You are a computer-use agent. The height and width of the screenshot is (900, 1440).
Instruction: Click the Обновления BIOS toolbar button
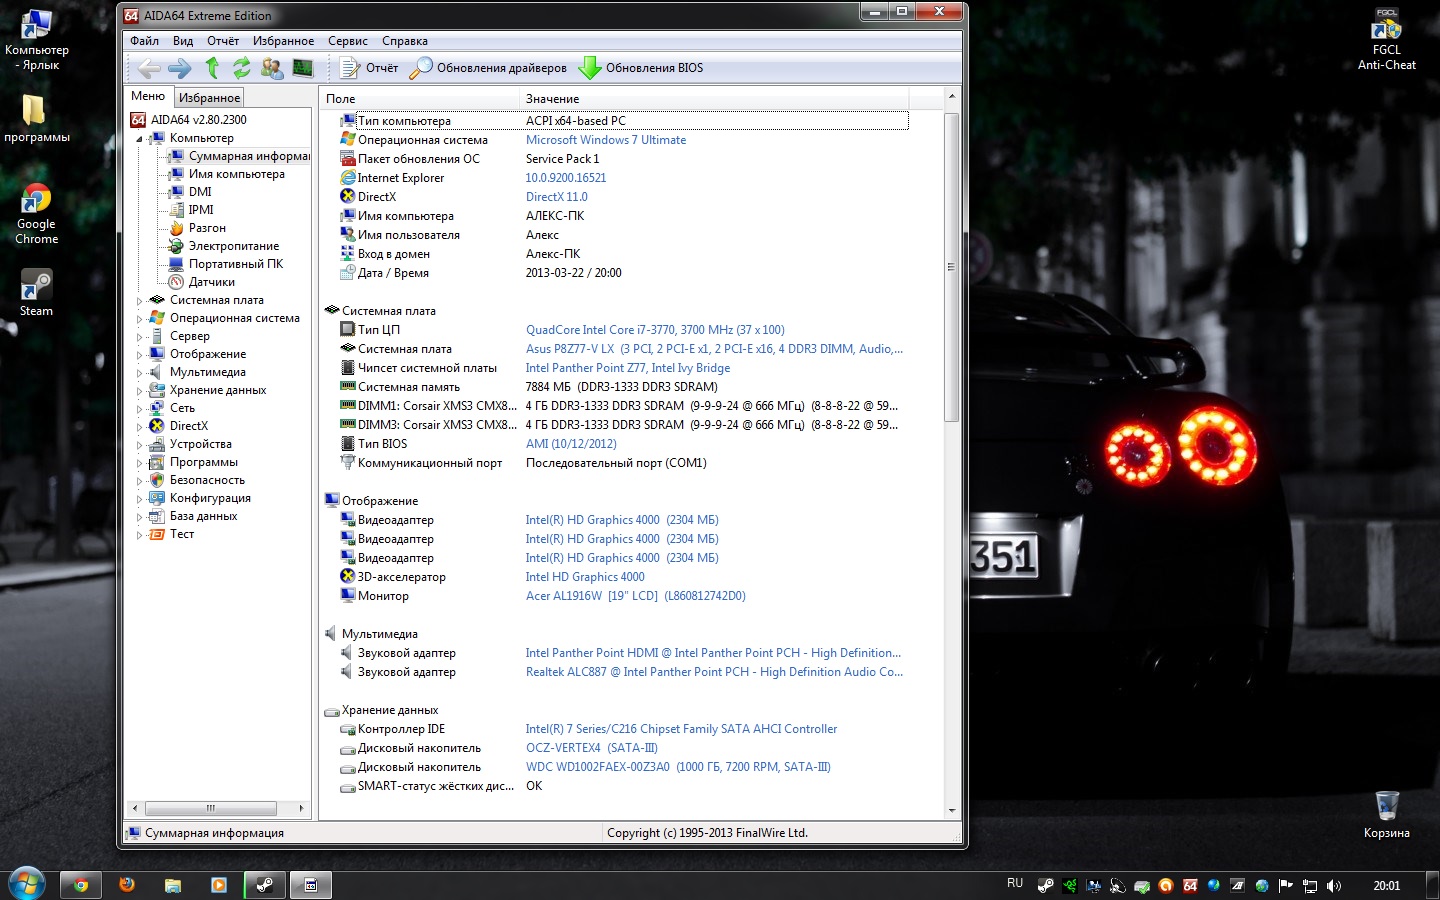[641, 68]
